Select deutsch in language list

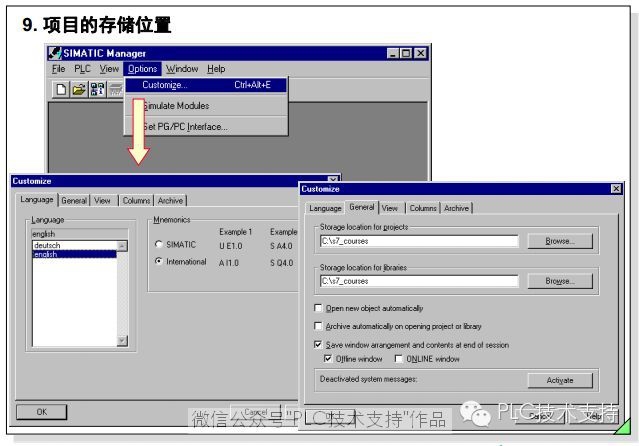(x=74, y=245)
